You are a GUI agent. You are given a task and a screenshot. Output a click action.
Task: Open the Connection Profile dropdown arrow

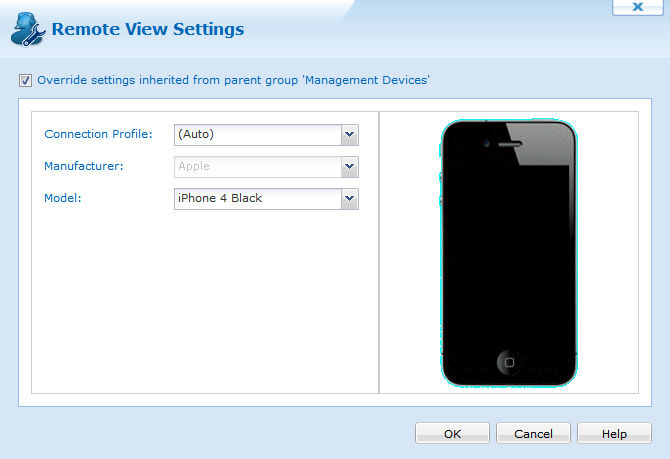pos(350,135)
